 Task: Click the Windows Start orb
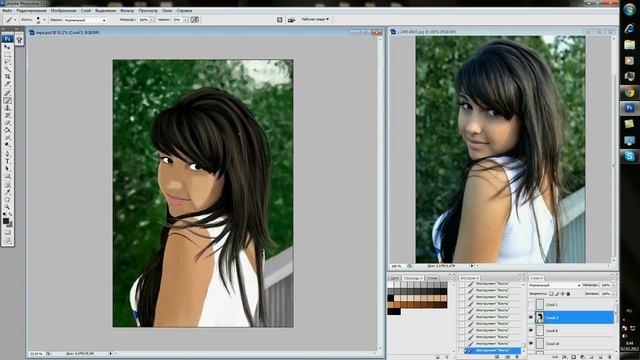click(x=629, y=9)
